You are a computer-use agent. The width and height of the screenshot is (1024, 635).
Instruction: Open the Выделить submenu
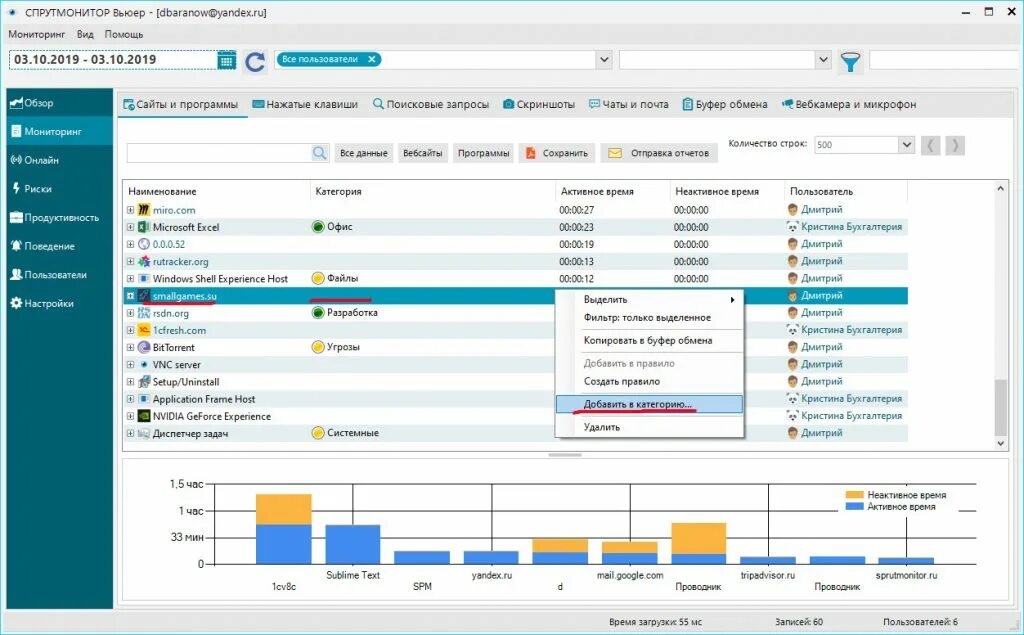[x=649, y=299]
